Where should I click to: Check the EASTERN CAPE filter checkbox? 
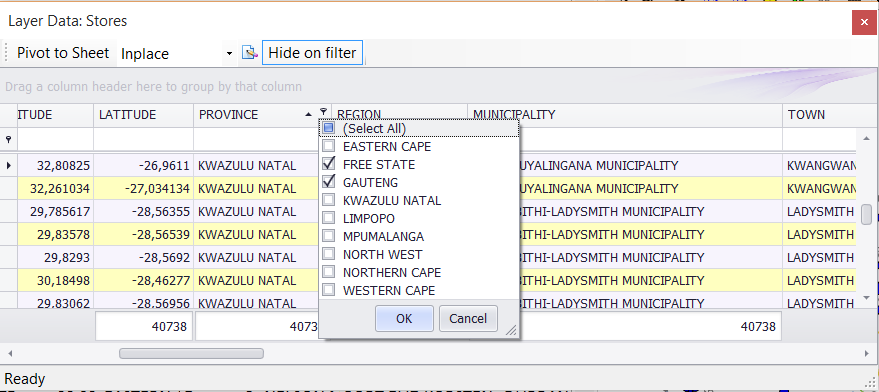pos(329,146)
